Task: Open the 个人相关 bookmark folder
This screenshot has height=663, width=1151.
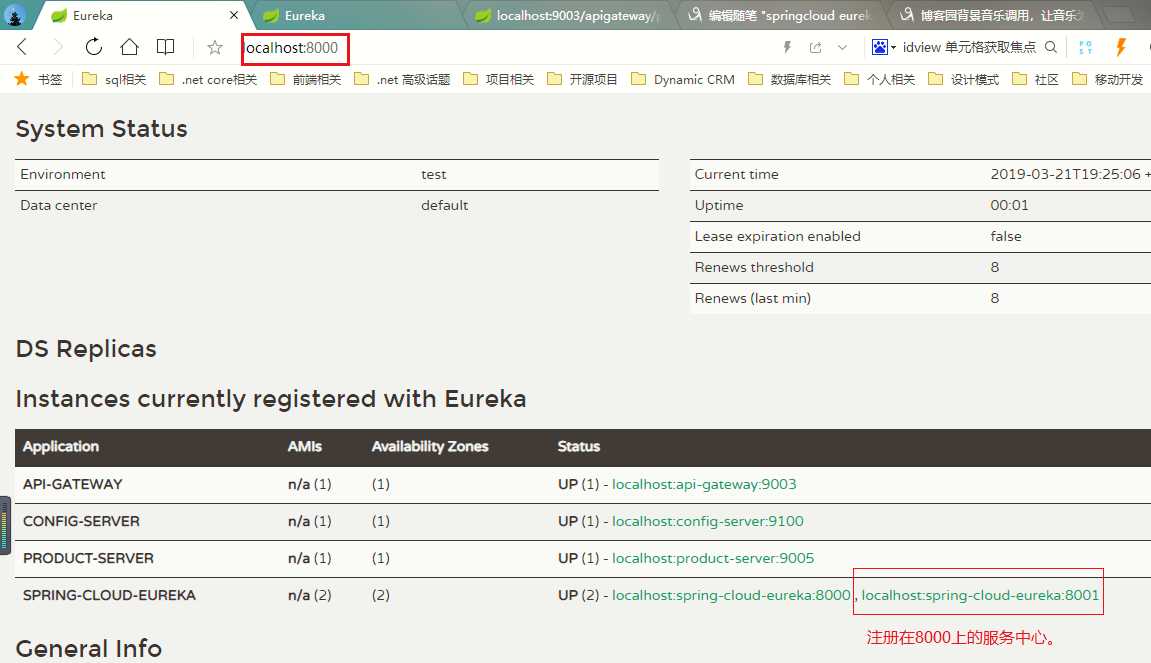Action: (879, 79)
